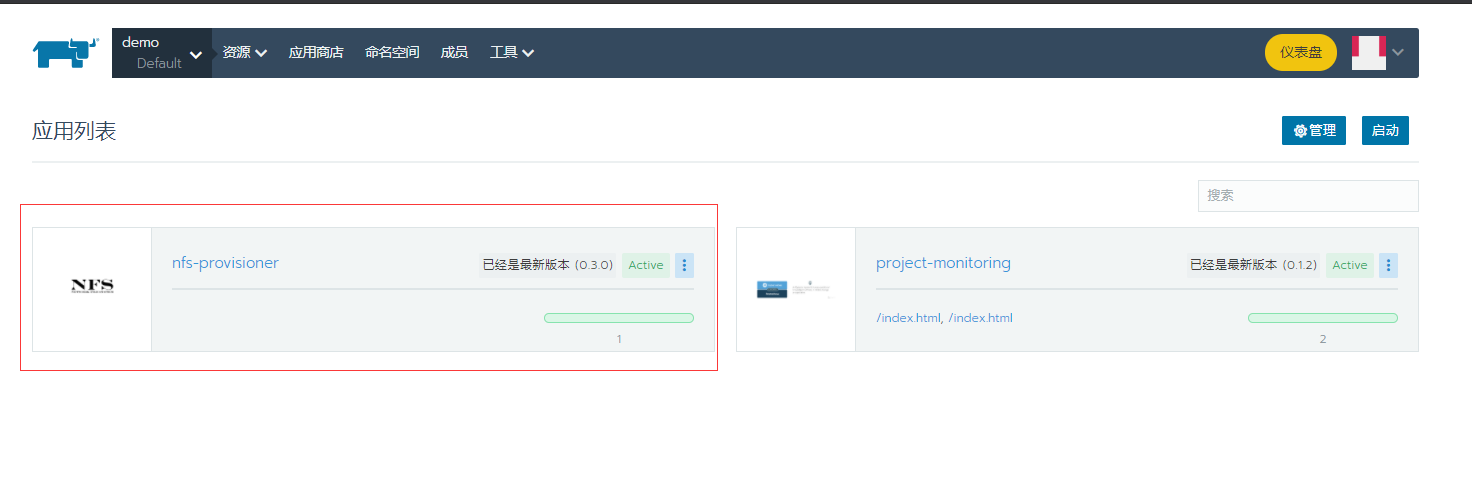Click the Rancher cow logo
This screenshot has height=492, width=1472.
pos(66,52)
